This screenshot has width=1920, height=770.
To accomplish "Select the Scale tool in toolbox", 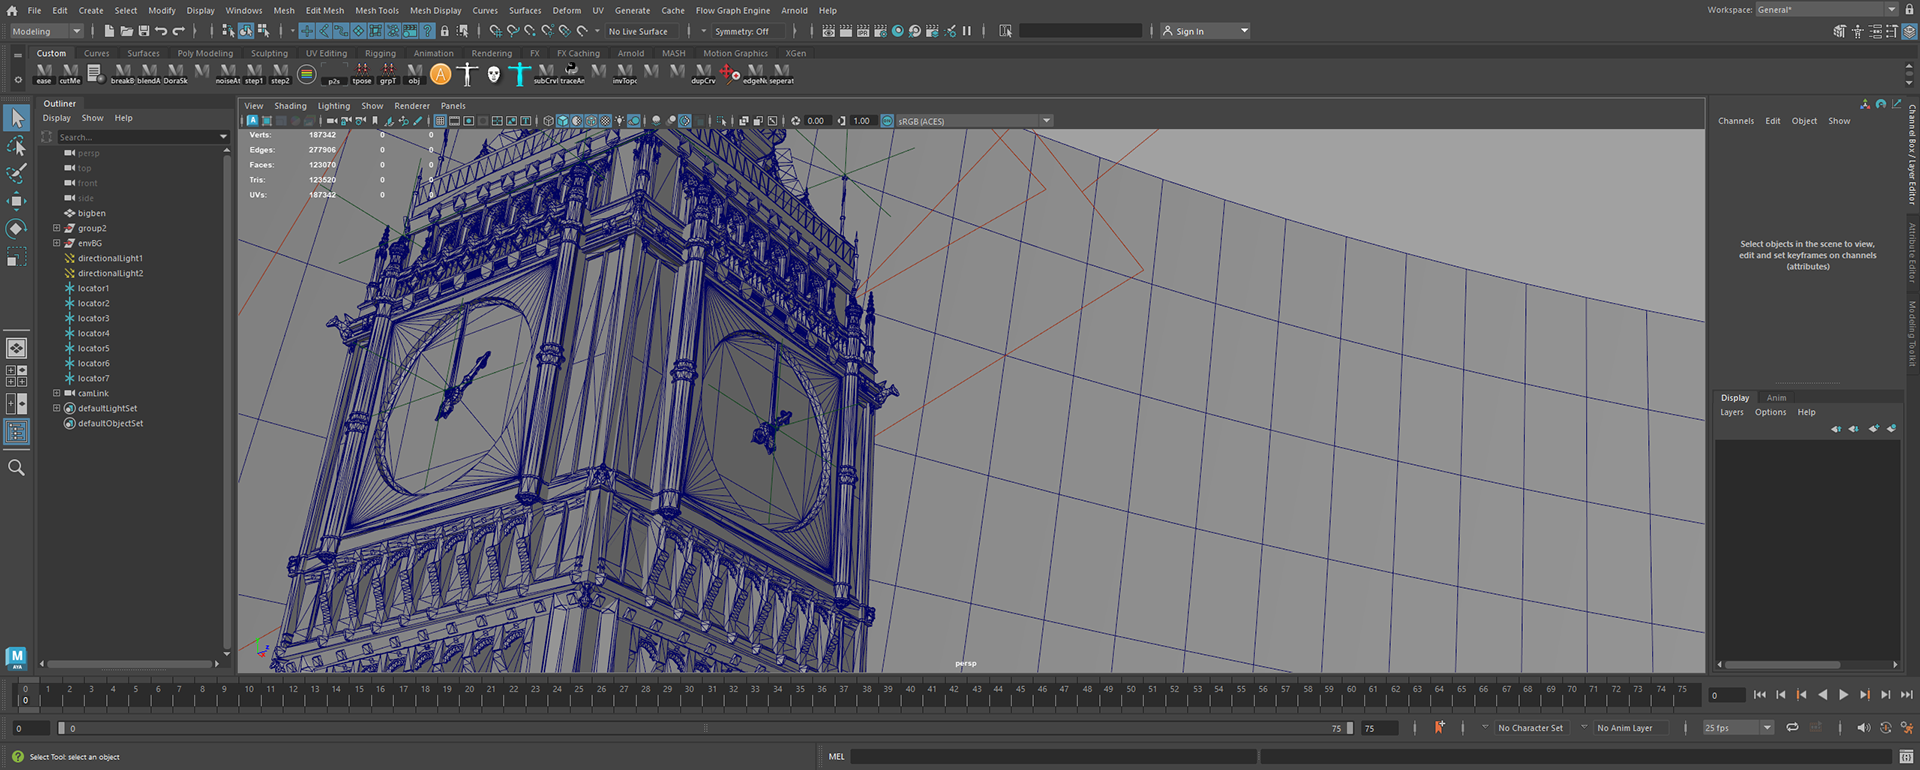I will 16,258.
